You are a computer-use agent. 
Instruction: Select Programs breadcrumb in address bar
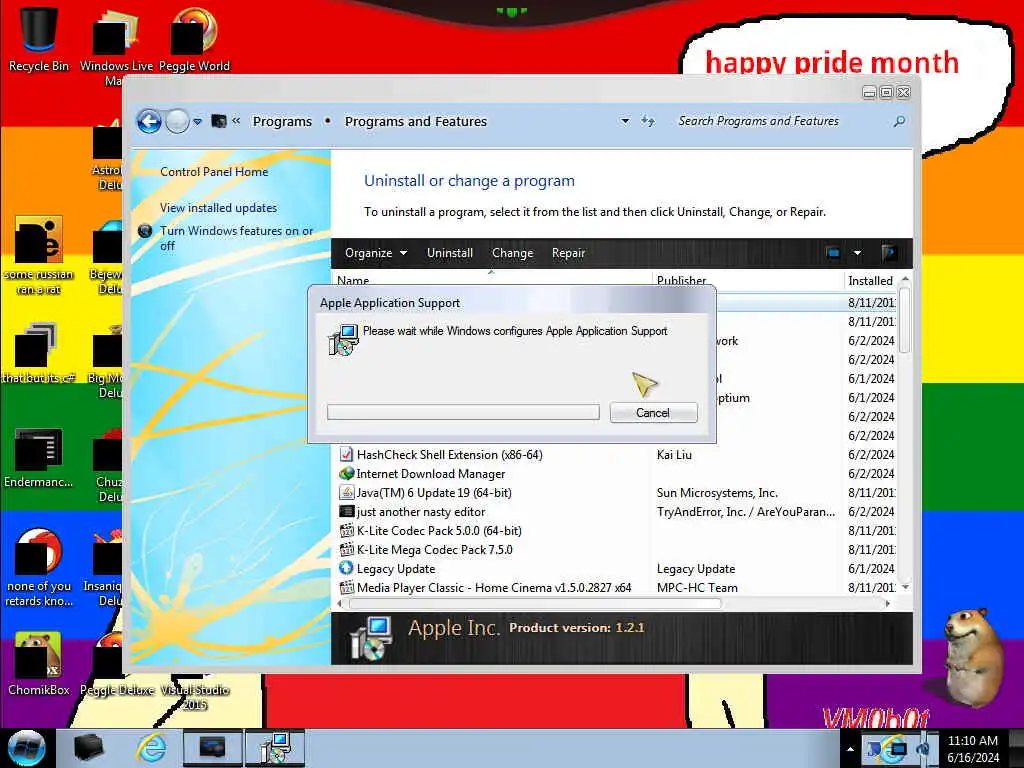(x=282, y=121)
